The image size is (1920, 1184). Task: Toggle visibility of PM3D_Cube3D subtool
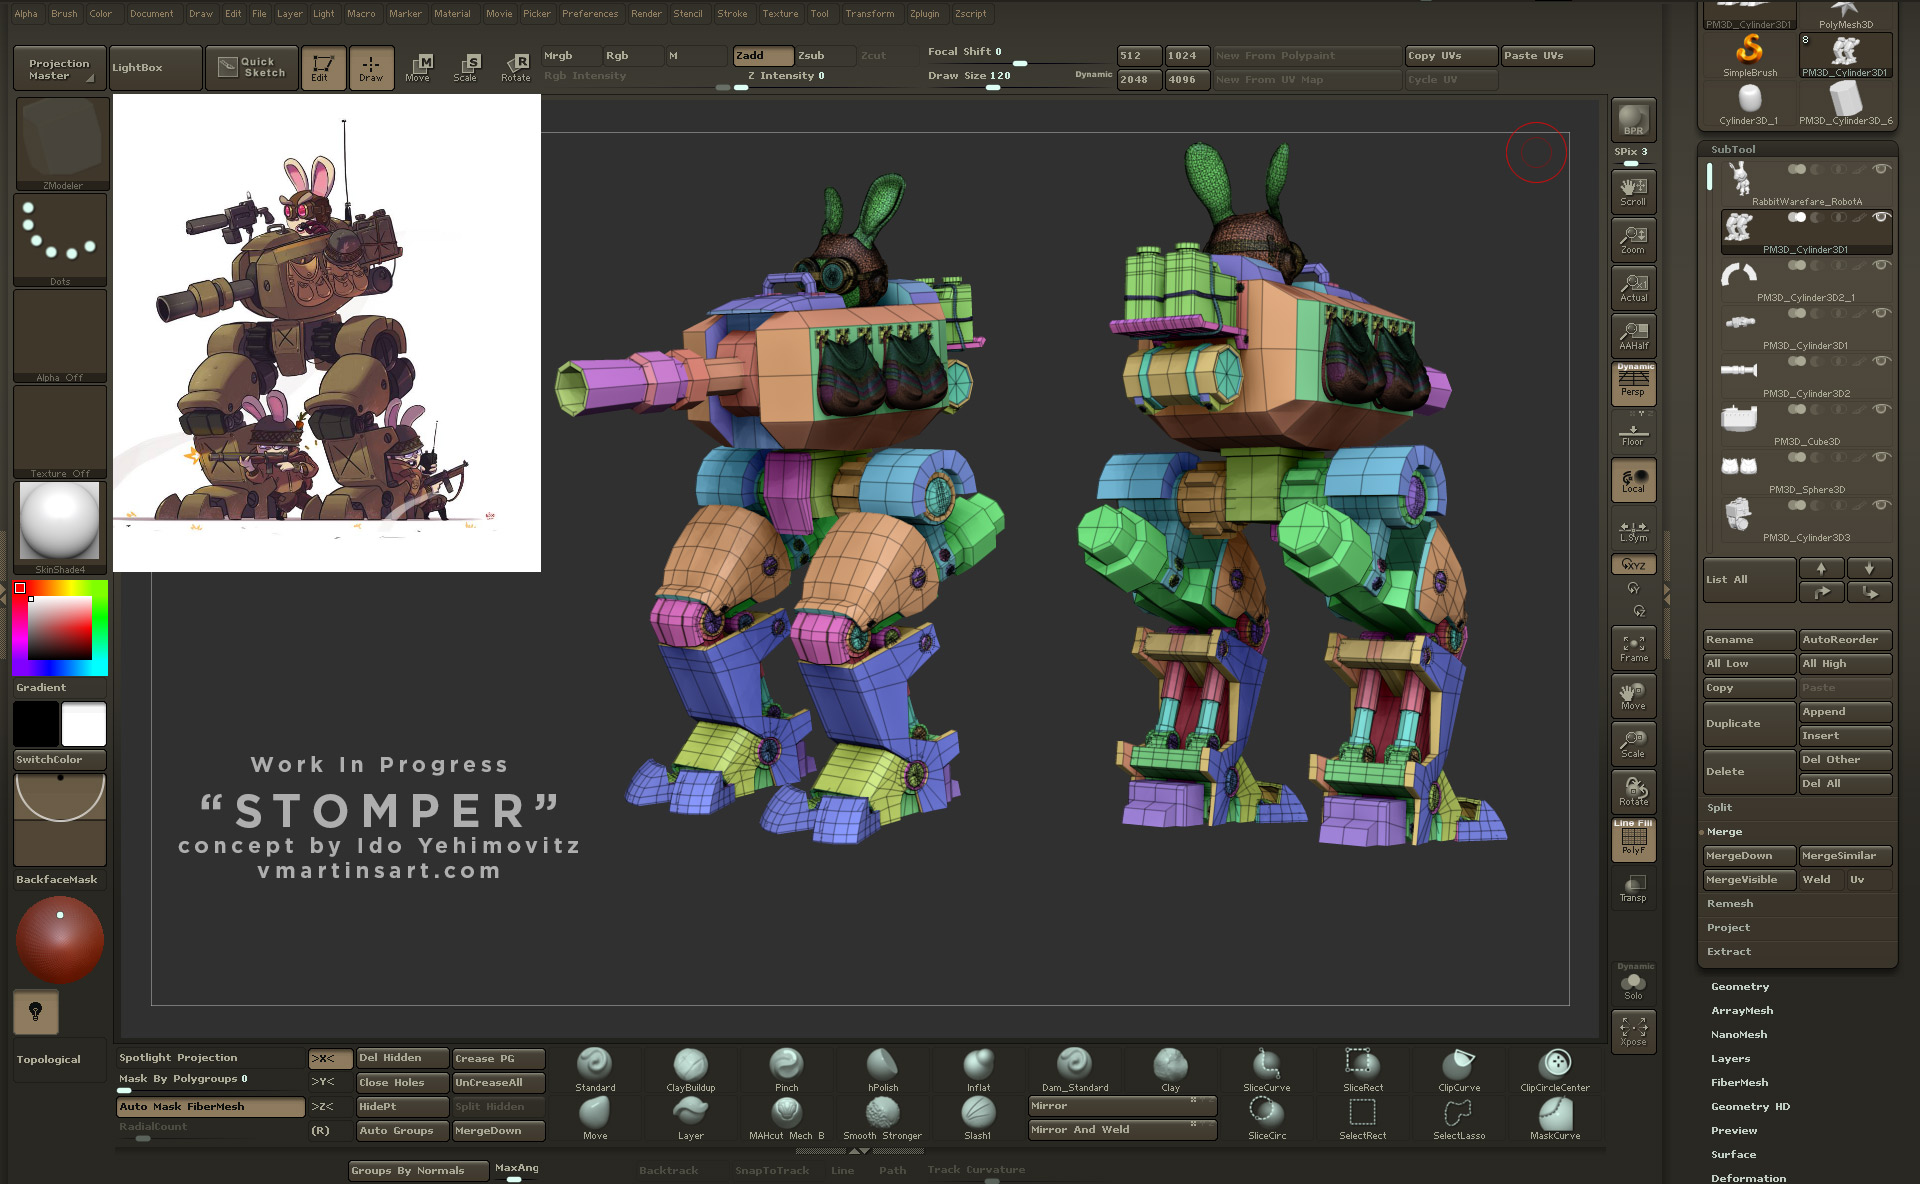tap(1882, 409)
